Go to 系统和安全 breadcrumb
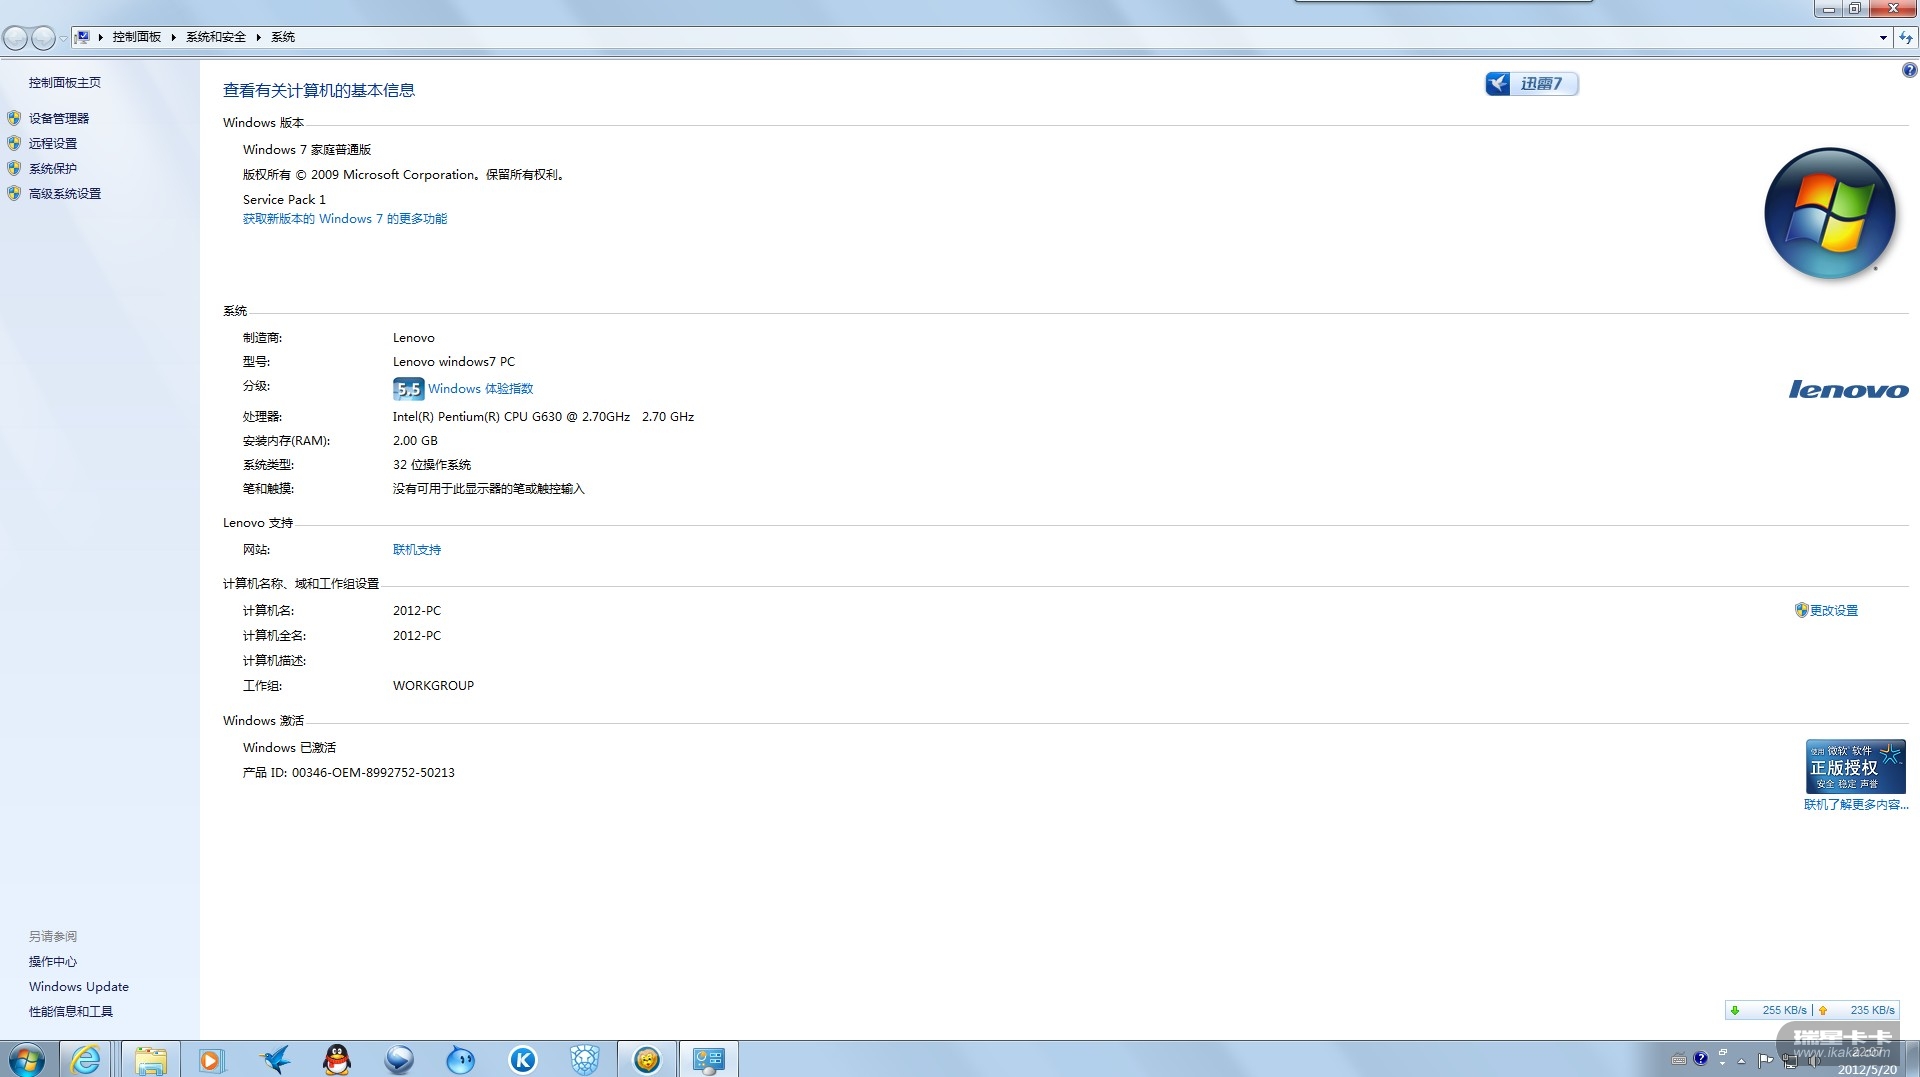The width and height of the screenshot is (1920, 1077). 216,37
